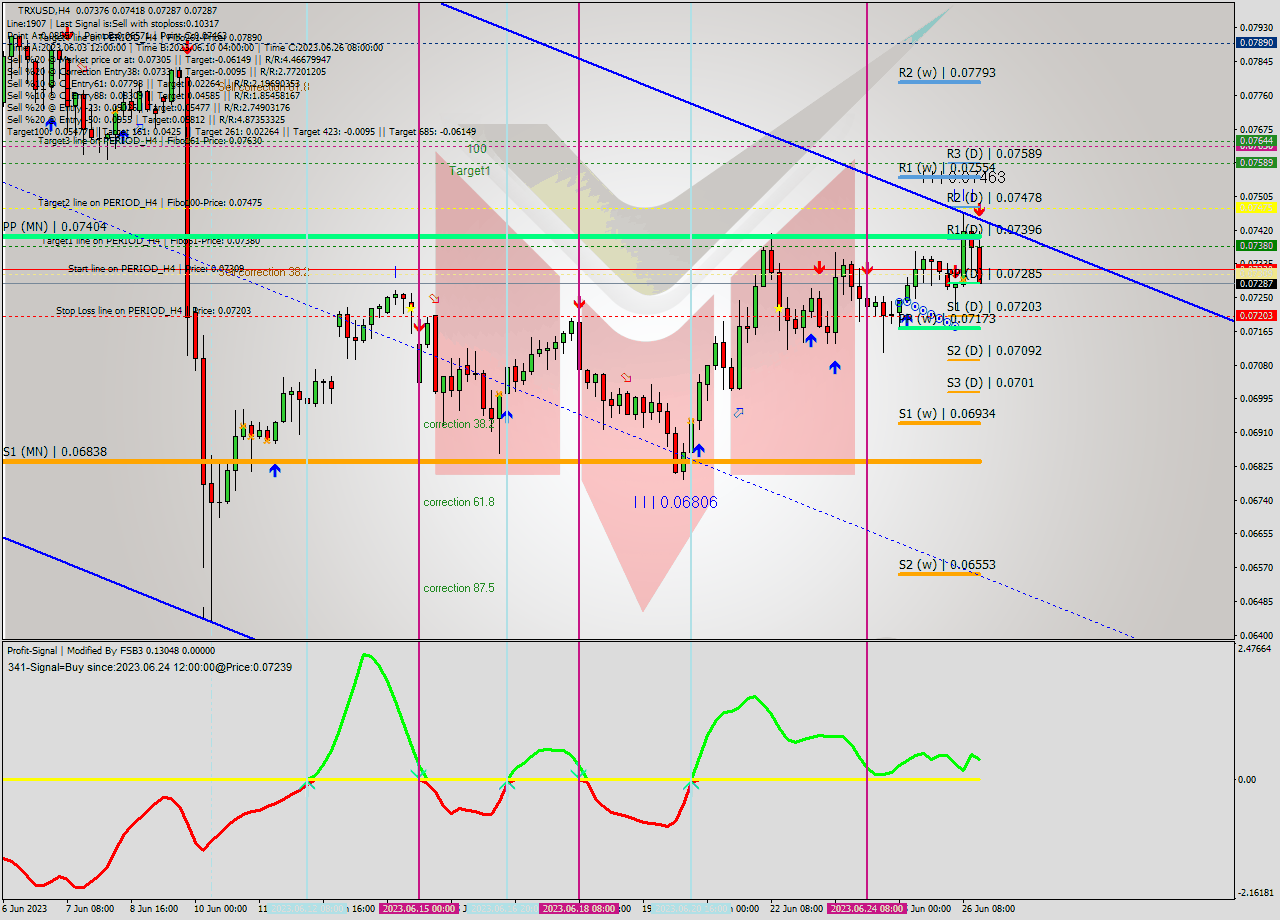This screenshot has height=920, width=1280.
Task: Select the R2 (w) | 0.07793 resistance label
Action: [947, 73]
